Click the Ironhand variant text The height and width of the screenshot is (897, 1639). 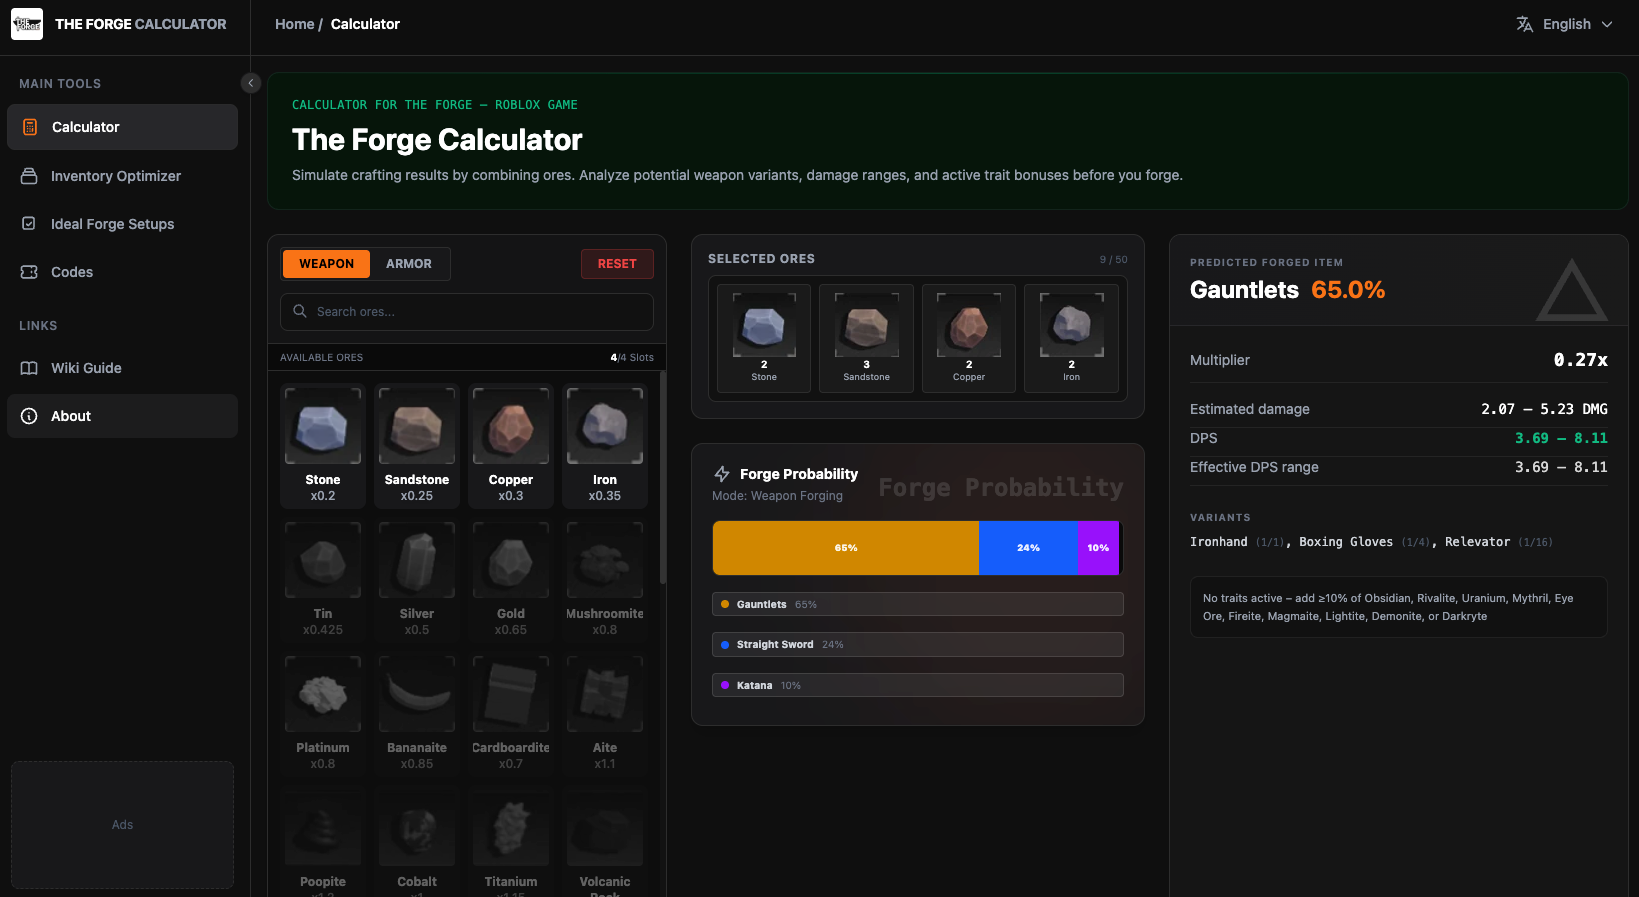point(1218,542)
